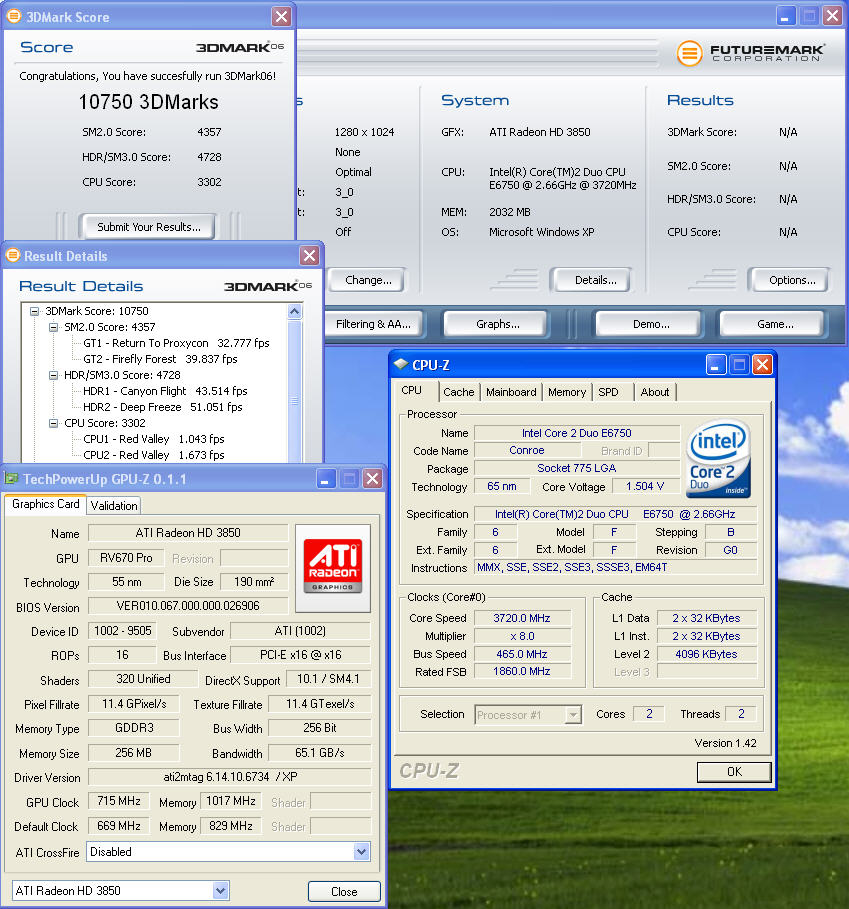This screenshot has width=849, height=909.
Task: Select GT2 - Firefly Forest row
Action: (x=160, y=359)
